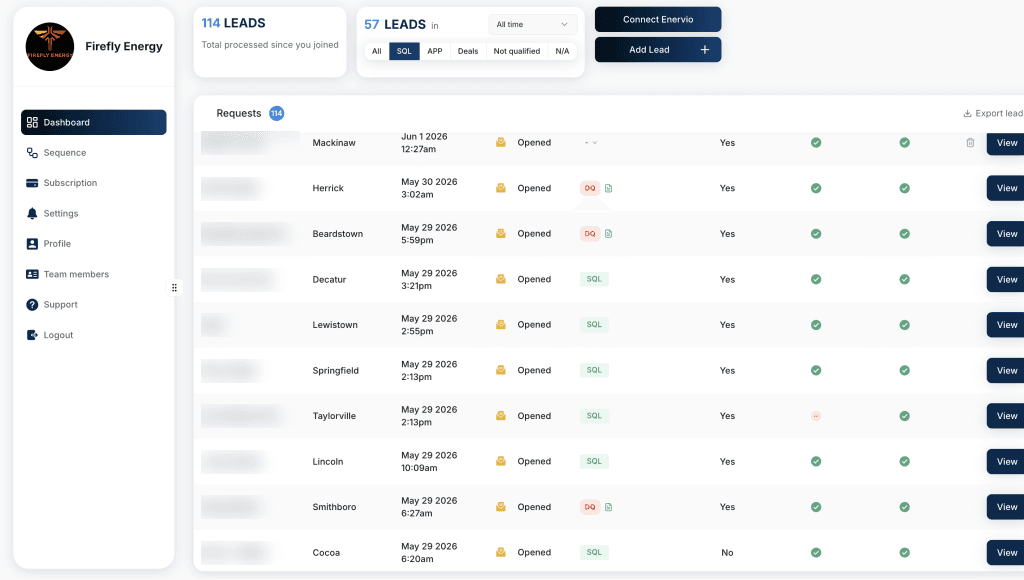Click the document icon in Beardstown row
Image resolution: width=1024 pixels, height=580 pixels.
coord(609,234)
